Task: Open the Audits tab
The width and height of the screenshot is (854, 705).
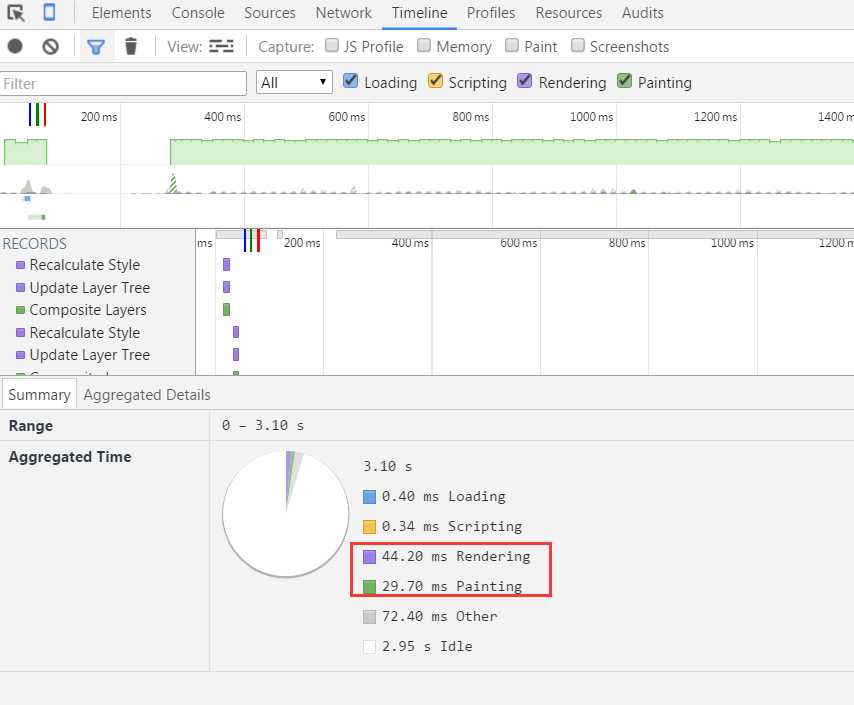Action: click(643, 13)
